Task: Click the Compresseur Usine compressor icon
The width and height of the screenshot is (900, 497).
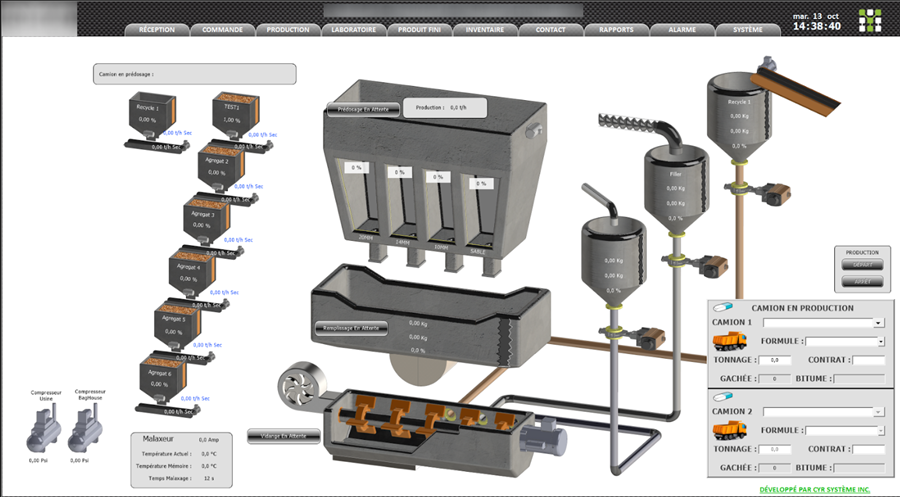Action: point(40,434)
